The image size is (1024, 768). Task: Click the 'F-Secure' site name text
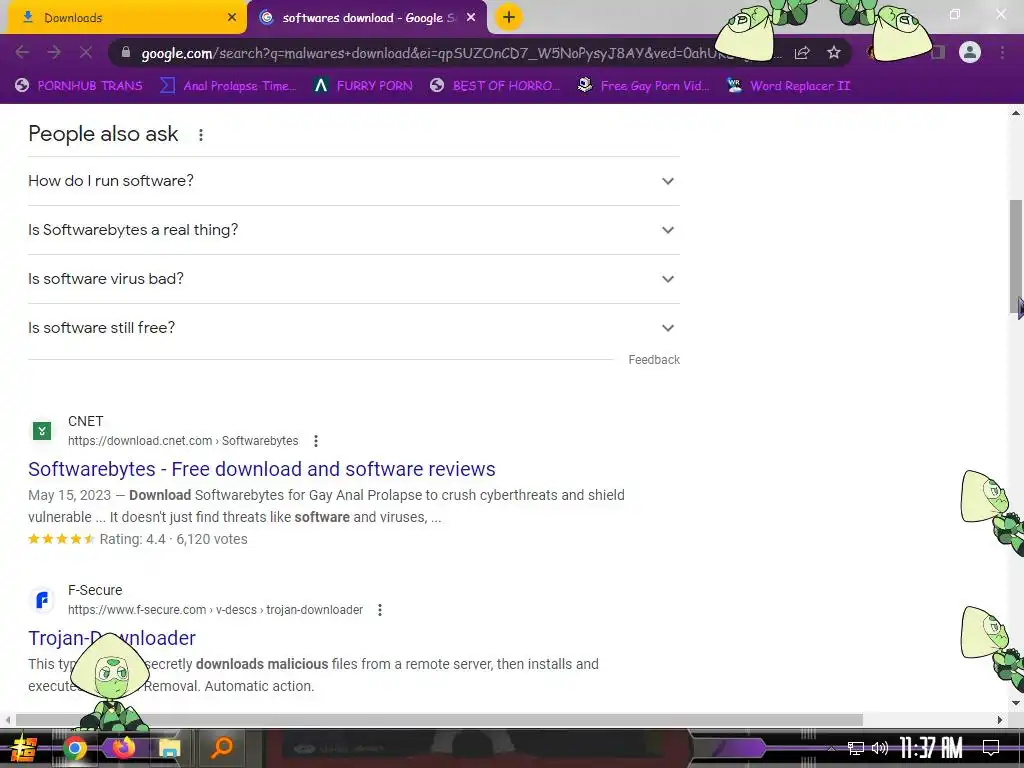[x=95, y=590]
